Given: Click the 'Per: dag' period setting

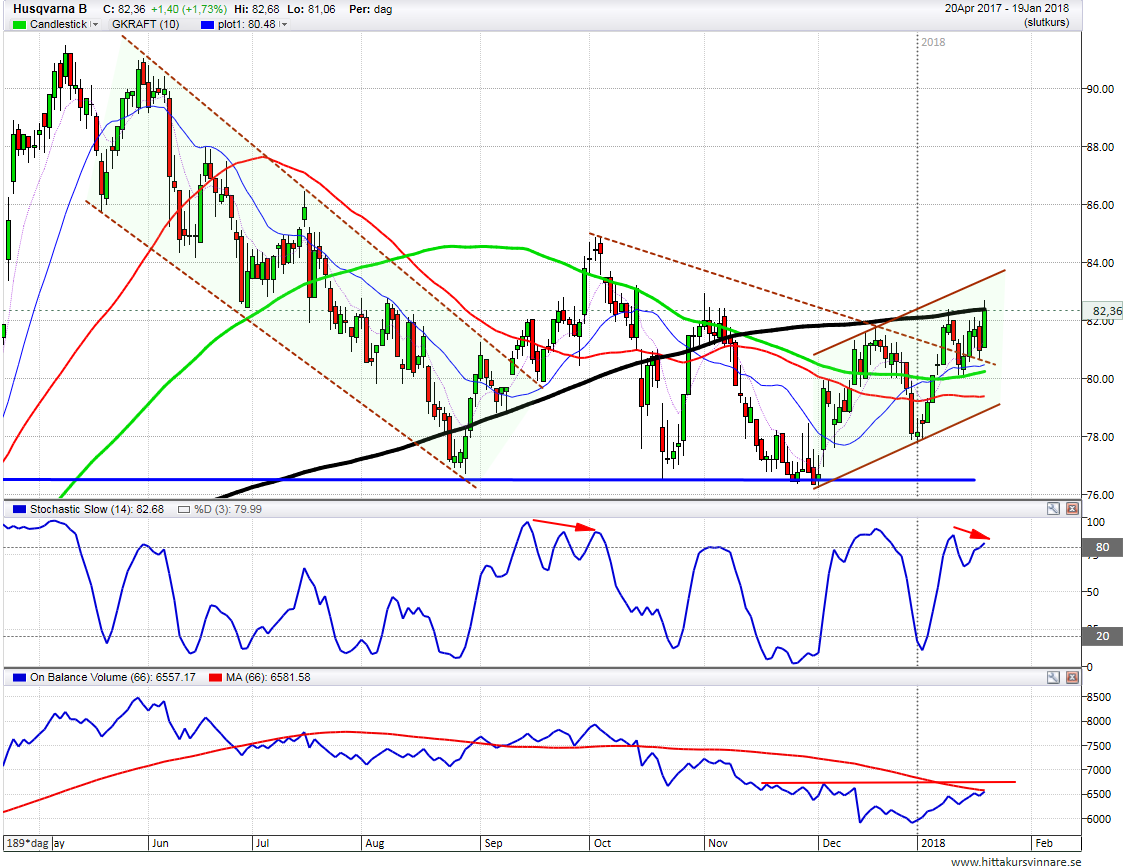Looking at the screenshot, I should [x=370, y=9].
